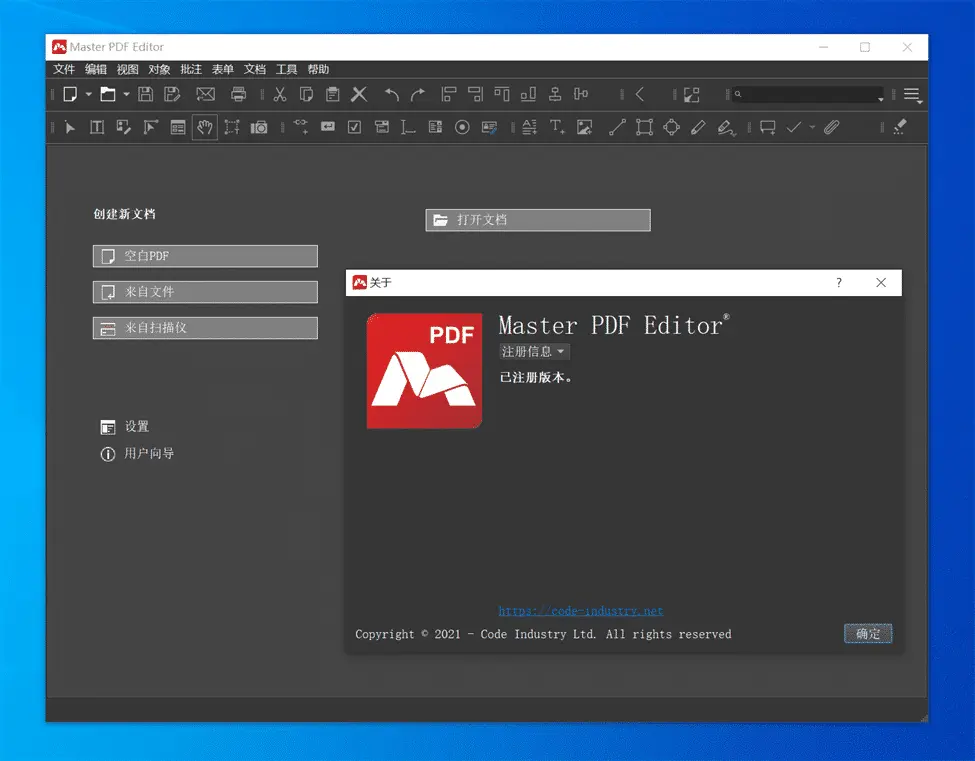Click the search input field in toolbar
Viewport: 975px width, 761px height.
coord(808,95)
